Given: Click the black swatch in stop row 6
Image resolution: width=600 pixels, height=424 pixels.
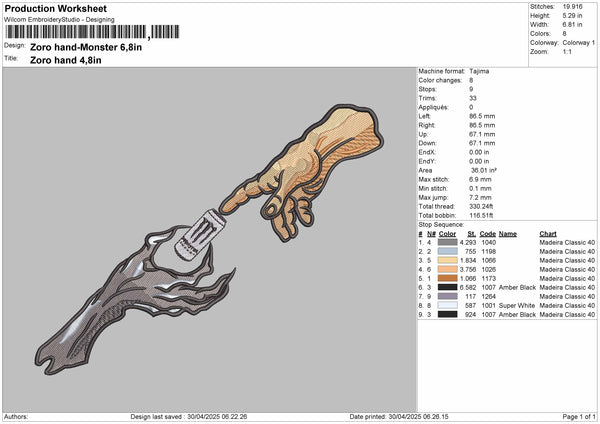Looking at the screenshot, I should pos(447,287).
